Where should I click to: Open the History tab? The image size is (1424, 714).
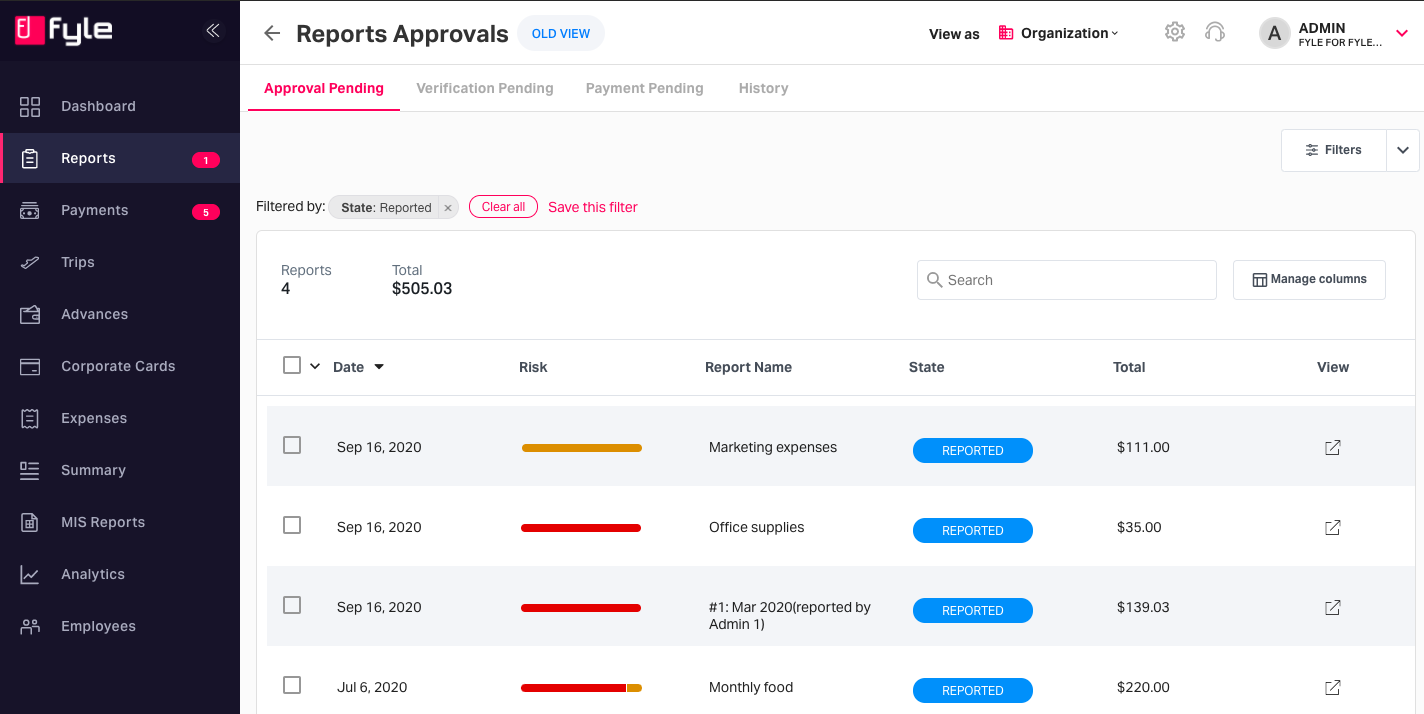click(763, 88)
